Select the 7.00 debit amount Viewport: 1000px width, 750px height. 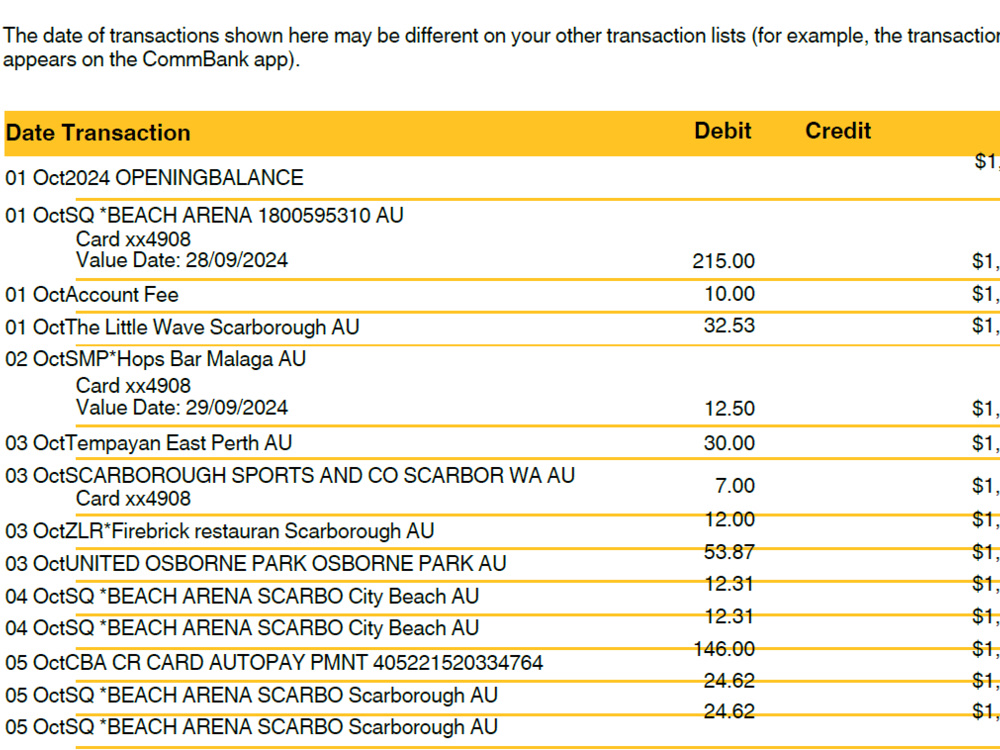735,486
